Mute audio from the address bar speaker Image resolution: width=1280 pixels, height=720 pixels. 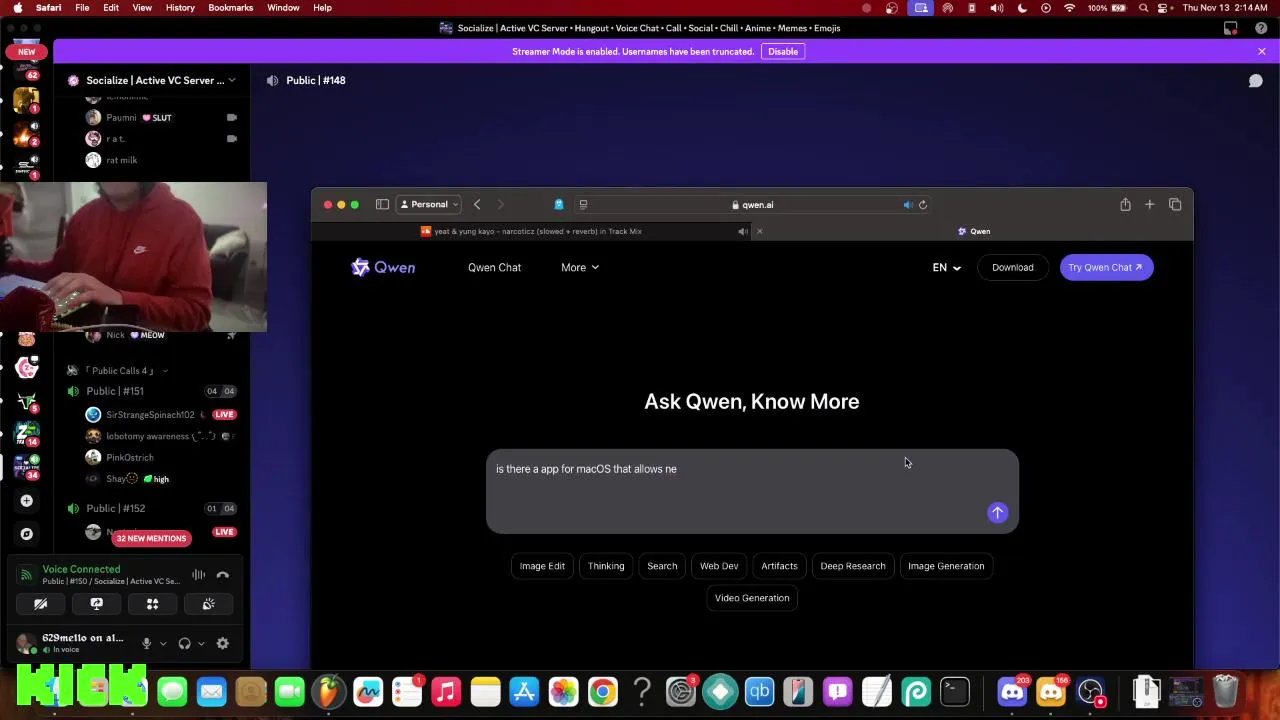(x=908, y=204)
